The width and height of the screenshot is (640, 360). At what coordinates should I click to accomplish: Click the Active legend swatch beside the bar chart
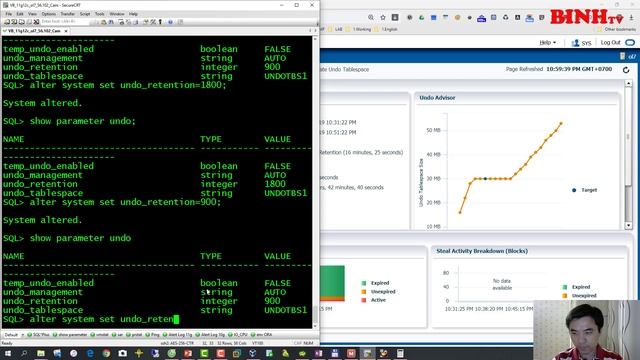364,300
